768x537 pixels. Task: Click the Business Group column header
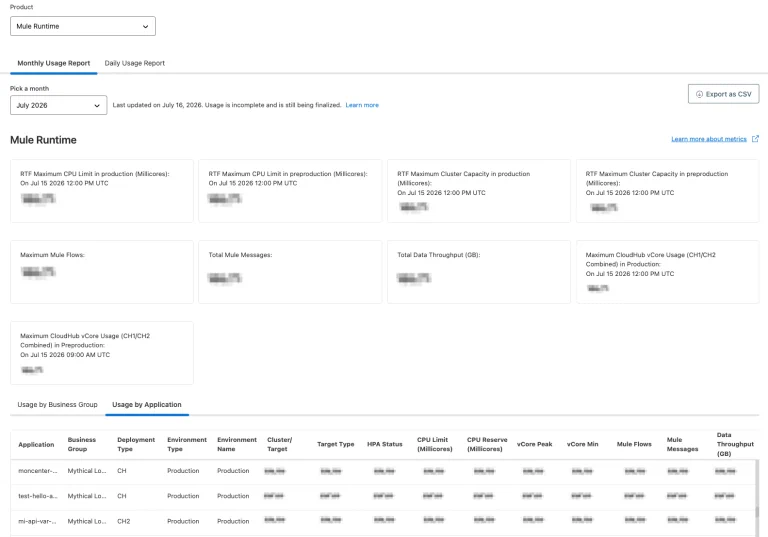pyautogui.click(x=82, y=444)
